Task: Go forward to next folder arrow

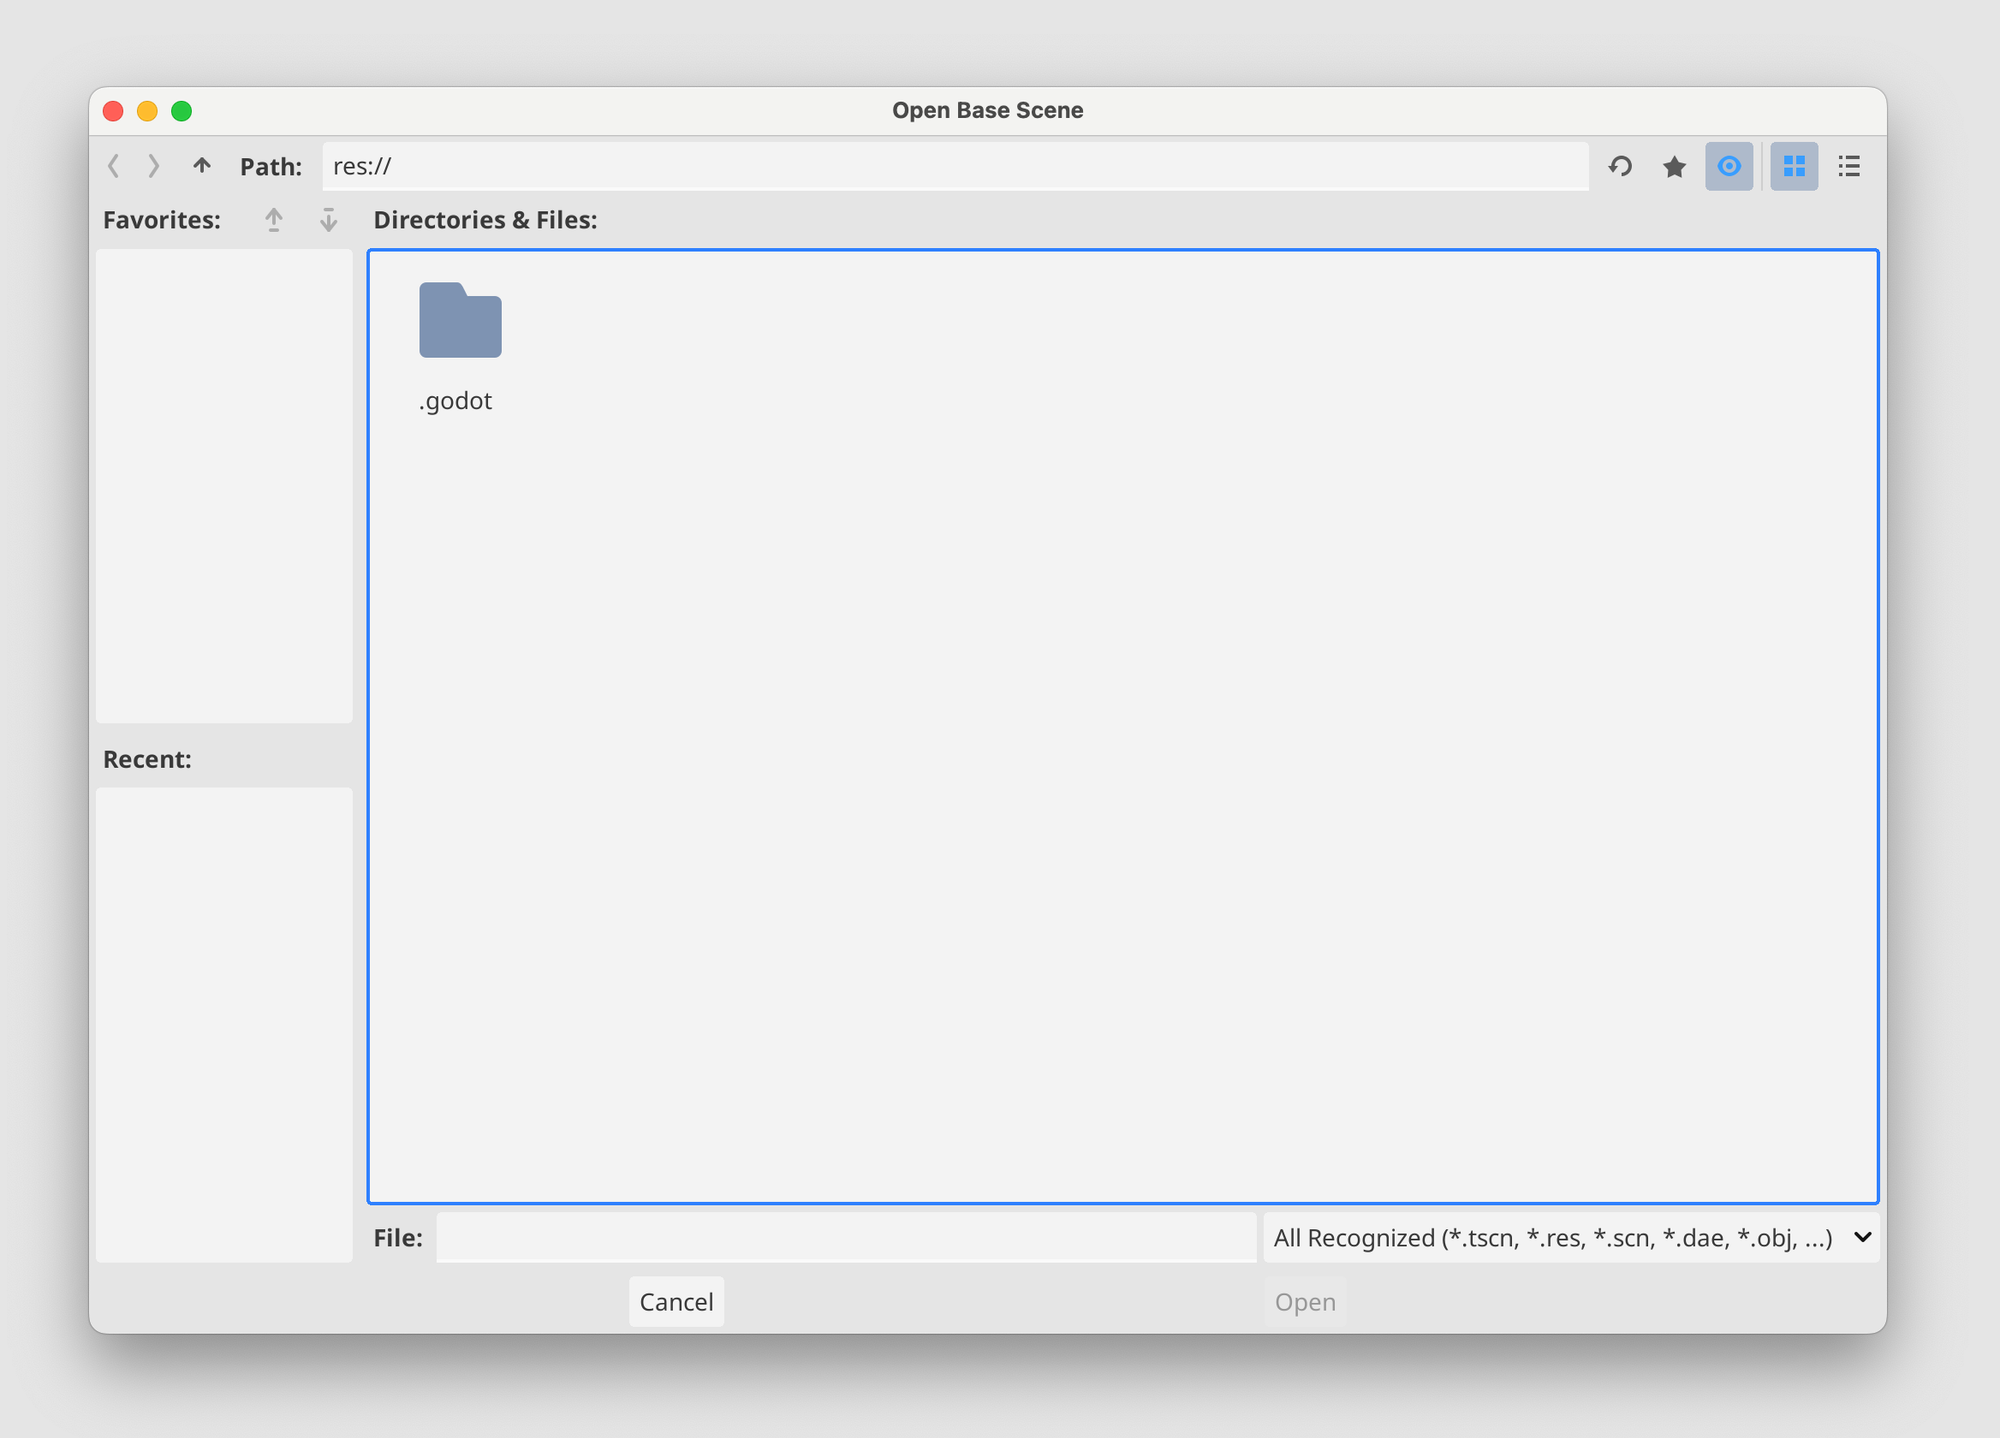Action: [x=153, y=166]
